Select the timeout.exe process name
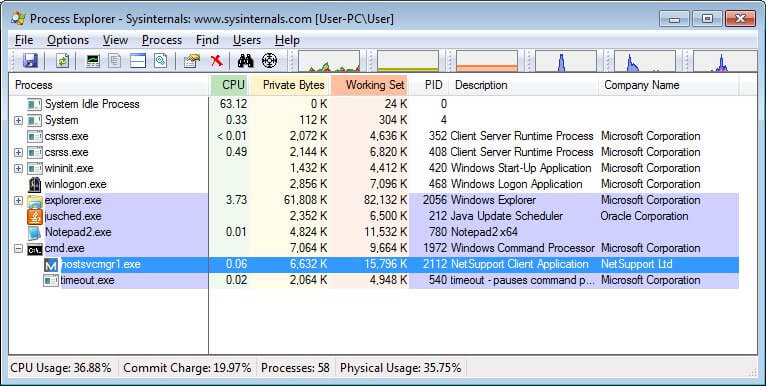766x386 pixels. [87, 280]
